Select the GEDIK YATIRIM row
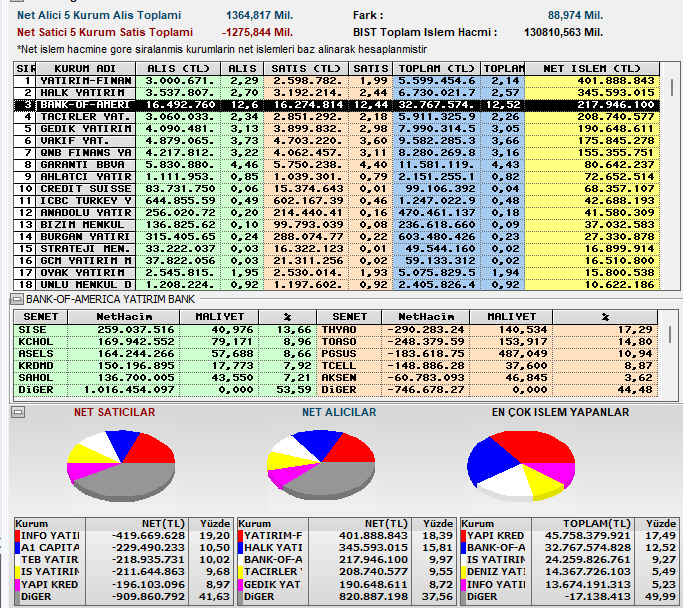This screenshot has height=608, width=683. coord(336,129)
